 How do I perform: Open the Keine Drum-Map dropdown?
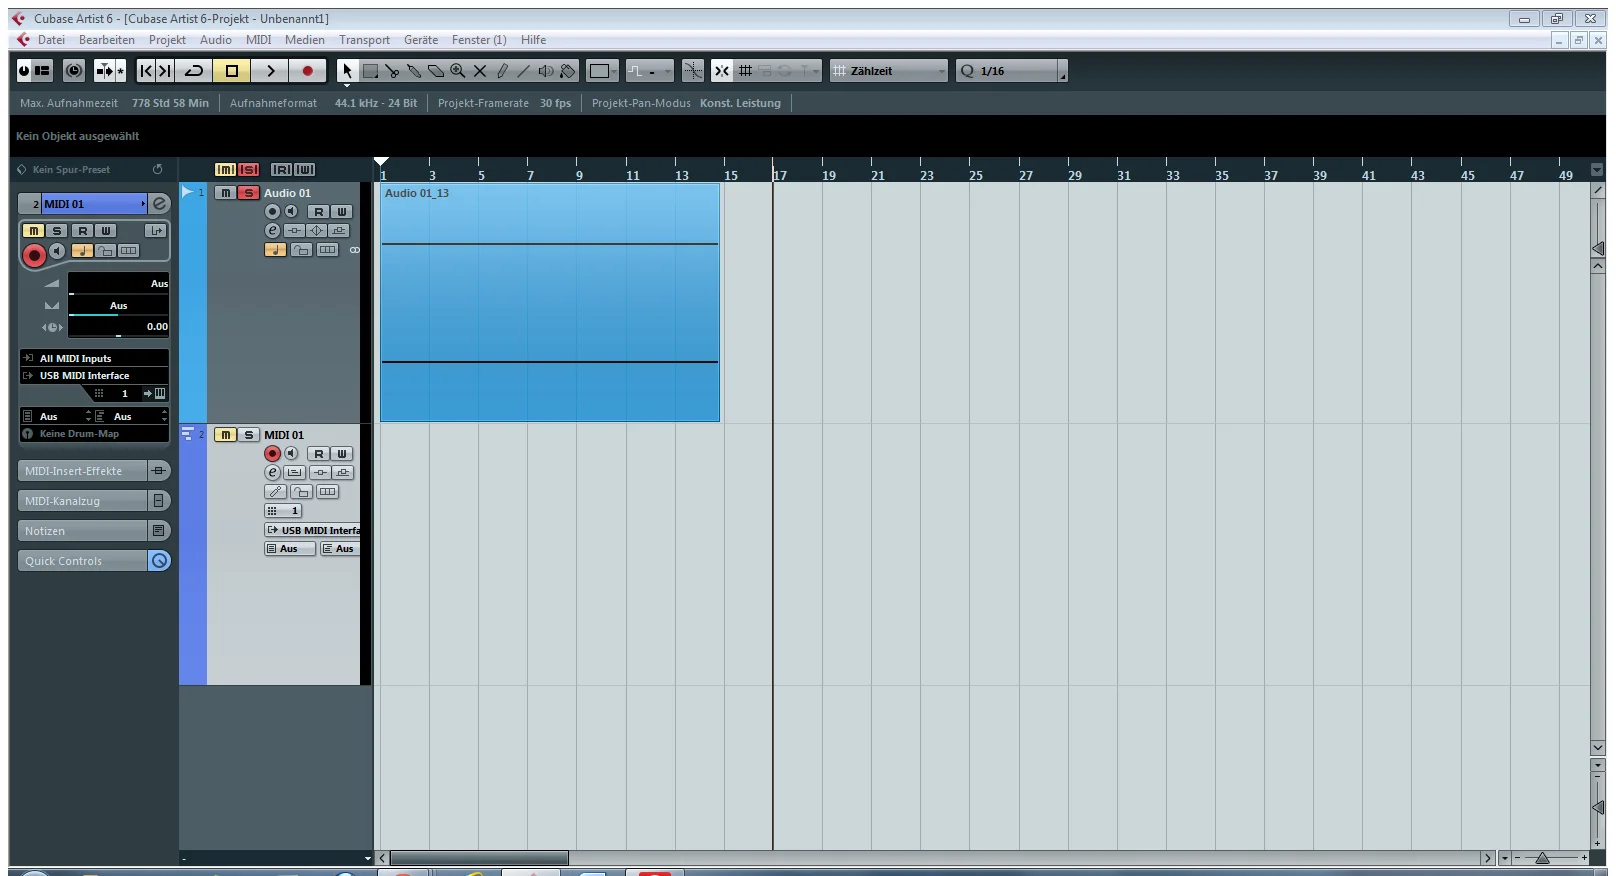coord(94,434)
